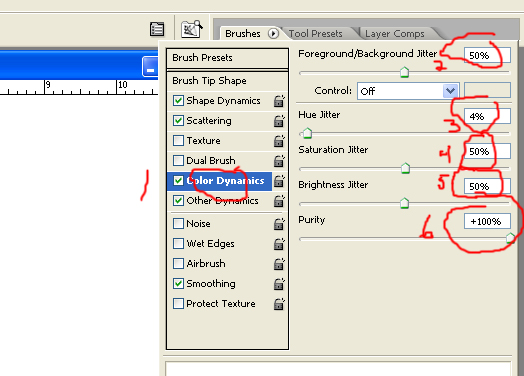The image size is (524, 376).
Task: Minimize the blue-titled document window
Action: pos(150,66)
